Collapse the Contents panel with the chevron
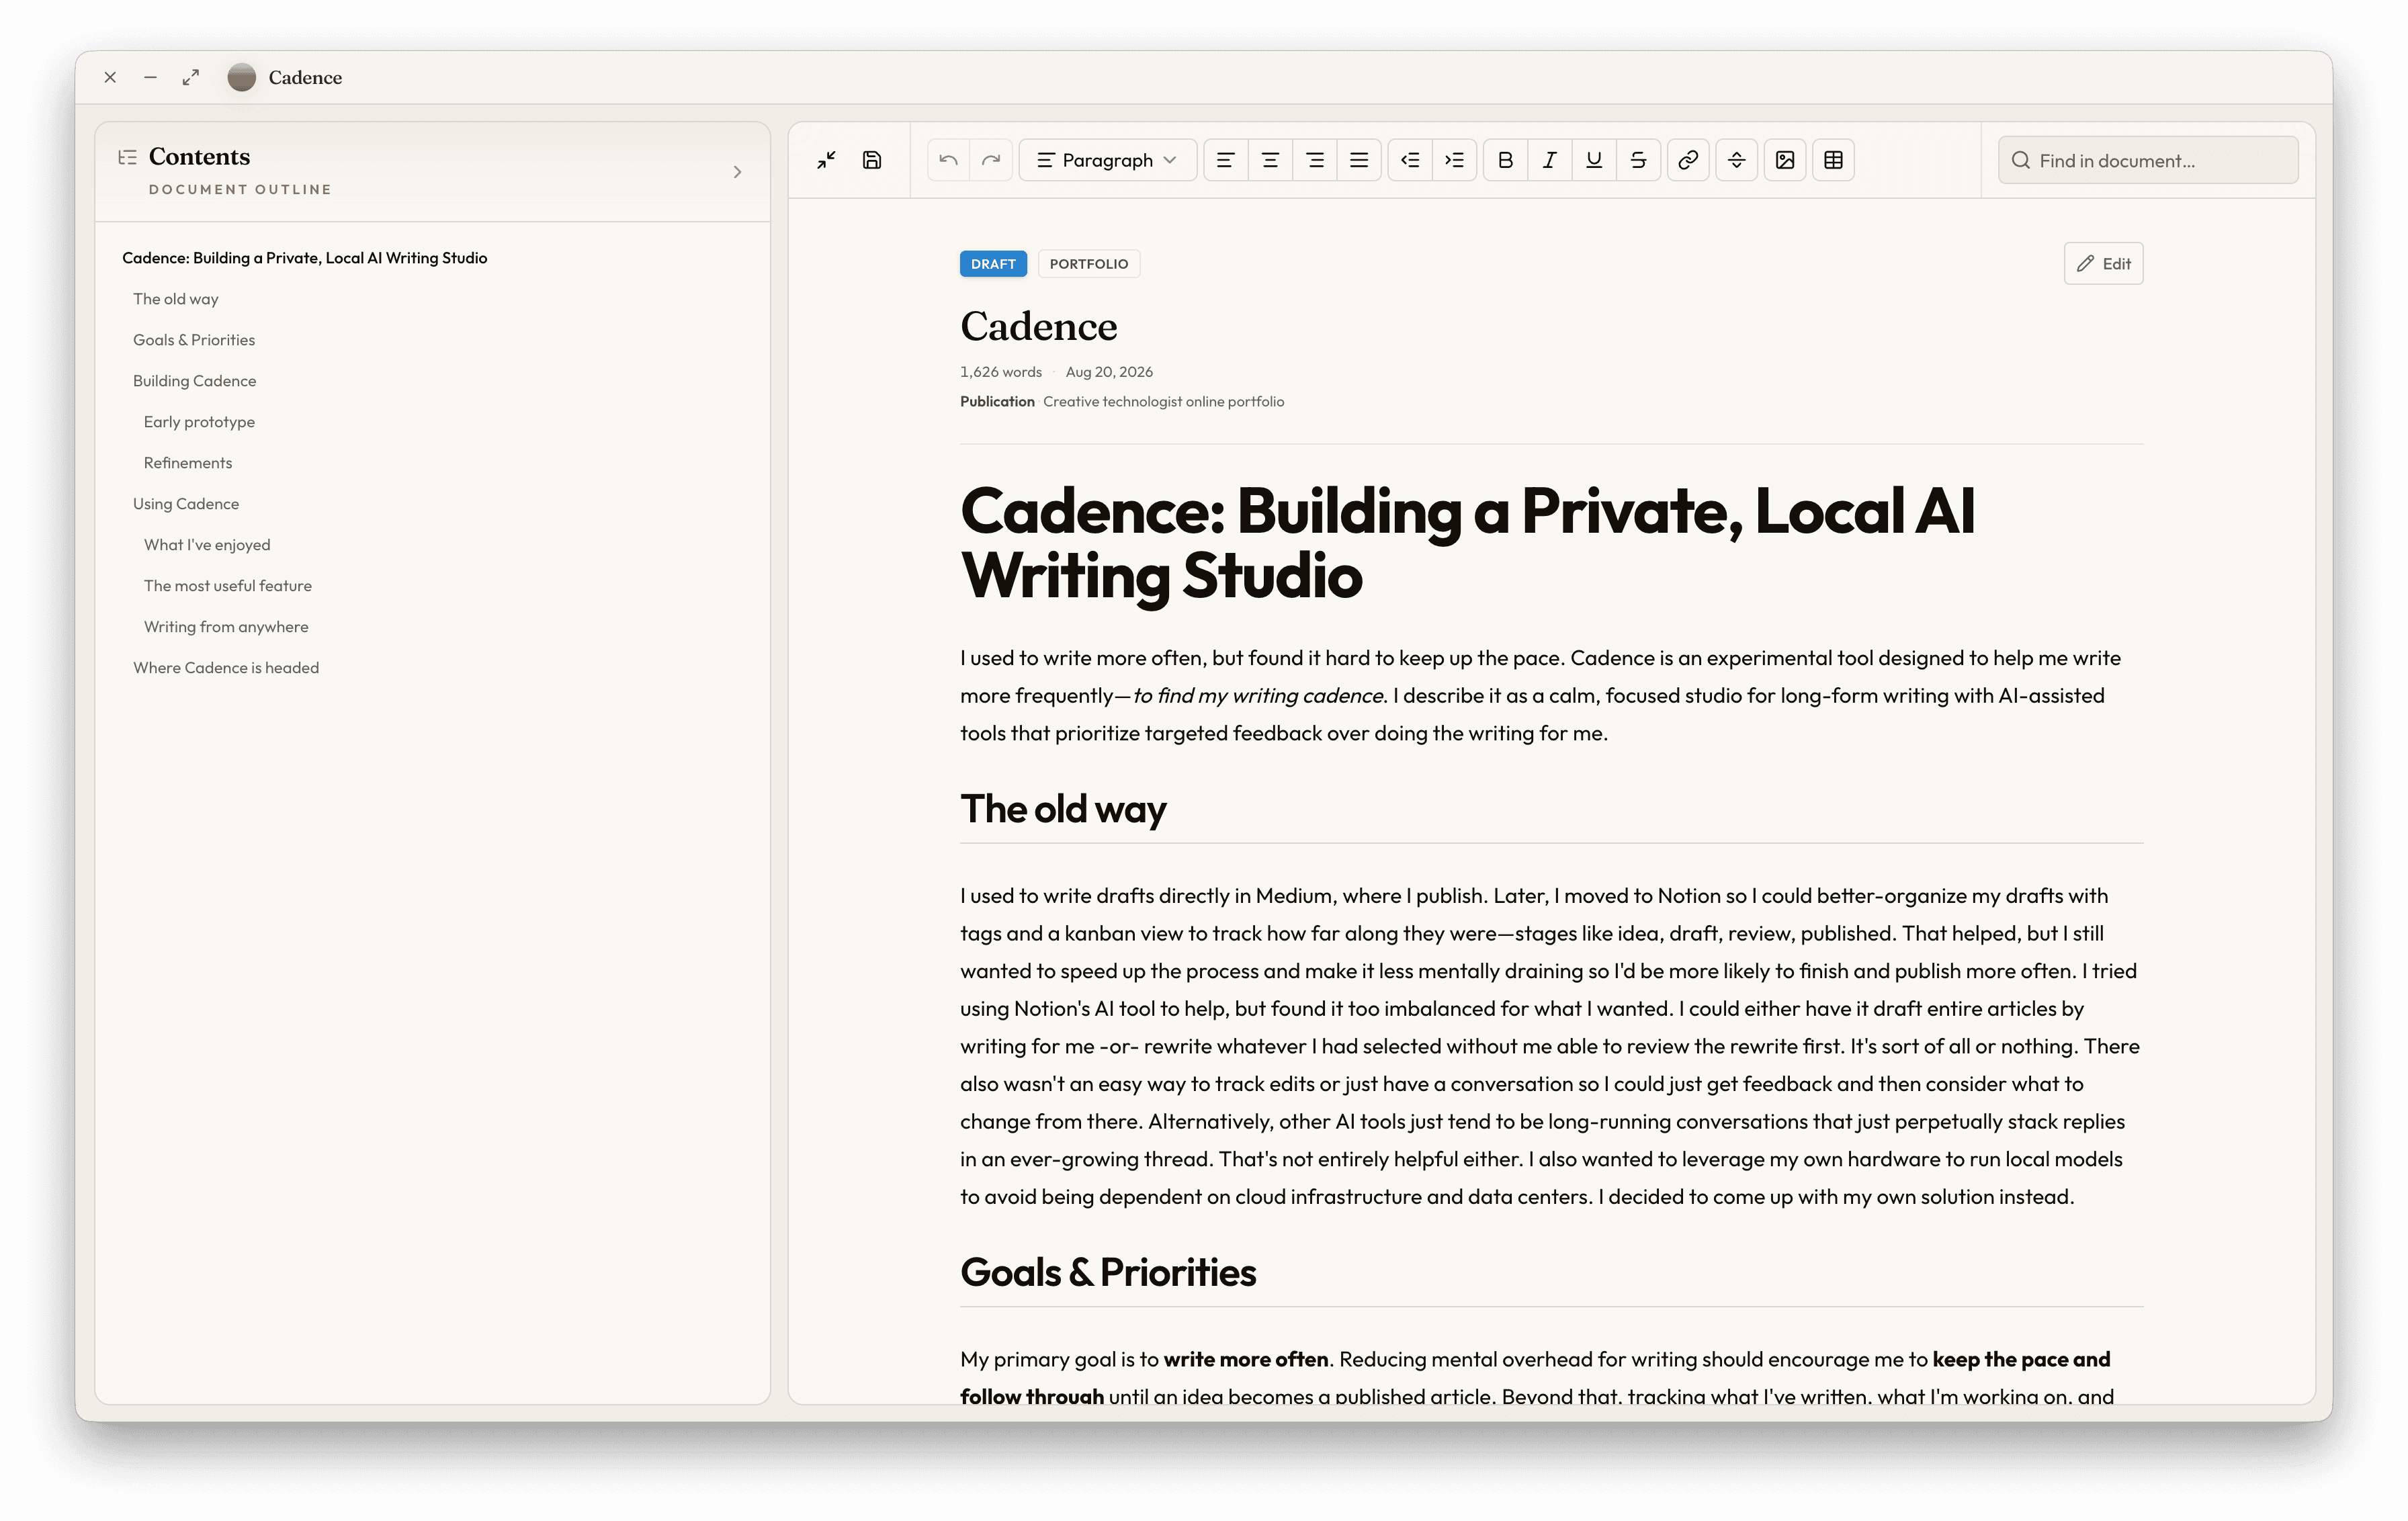 (x=737, y=172)
